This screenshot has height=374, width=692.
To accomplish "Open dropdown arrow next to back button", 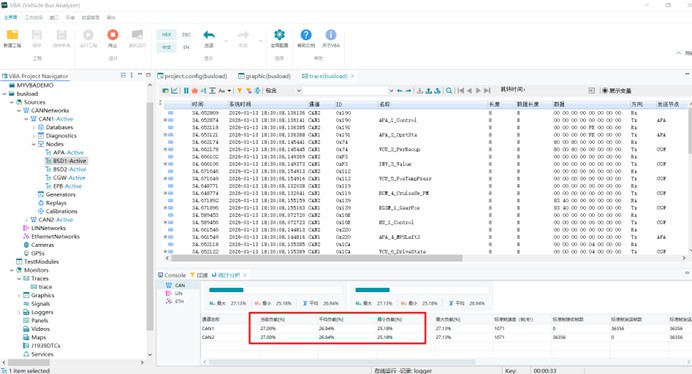I will point(226,41).
